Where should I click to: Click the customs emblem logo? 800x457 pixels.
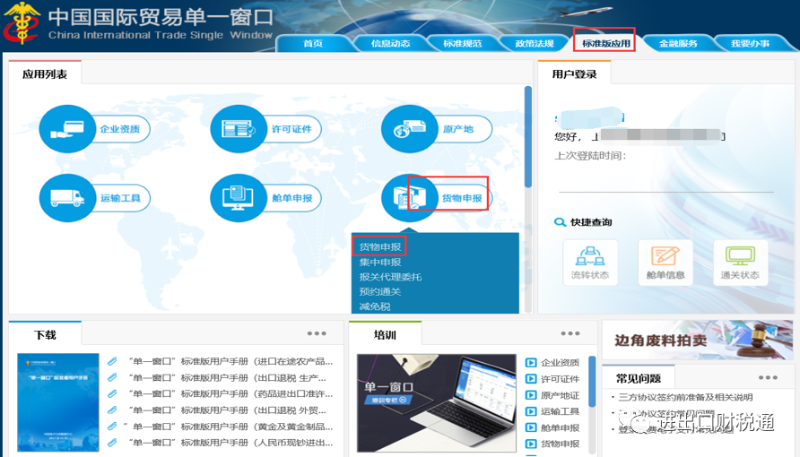21,24
